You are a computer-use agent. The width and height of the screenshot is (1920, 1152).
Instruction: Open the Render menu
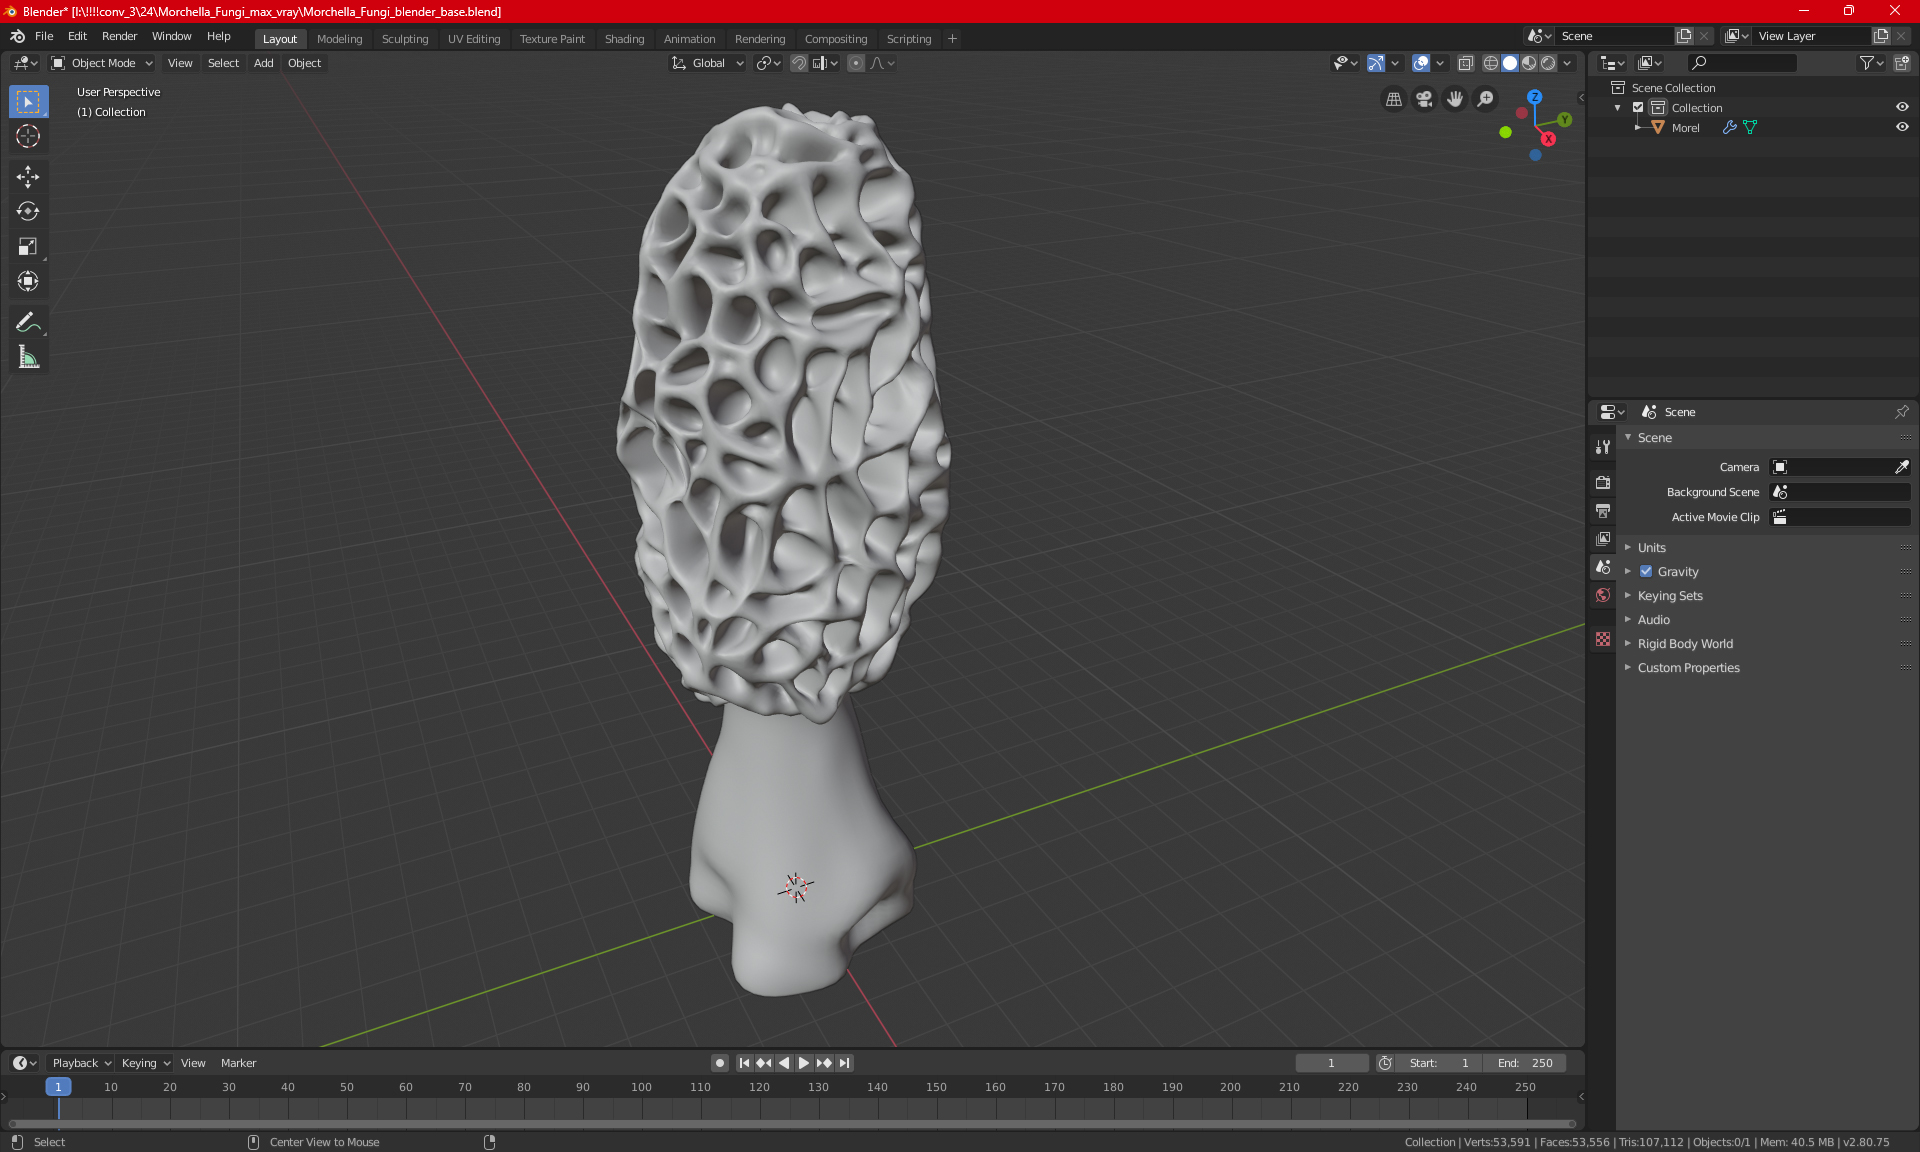119,36
